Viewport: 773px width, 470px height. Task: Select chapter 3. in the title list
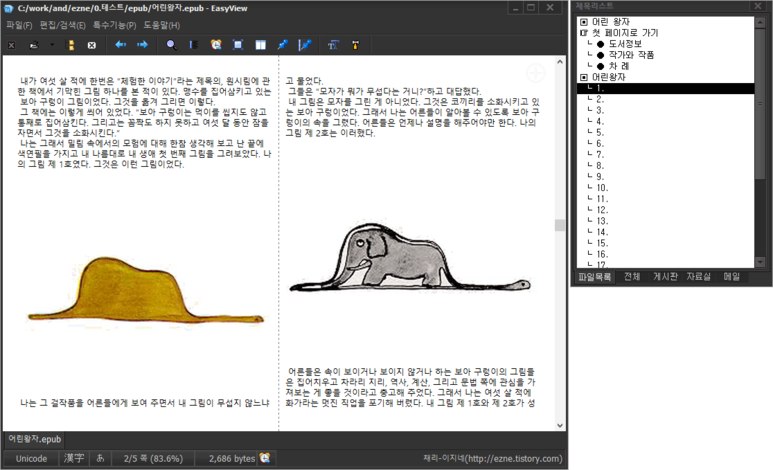click(600, 110)
